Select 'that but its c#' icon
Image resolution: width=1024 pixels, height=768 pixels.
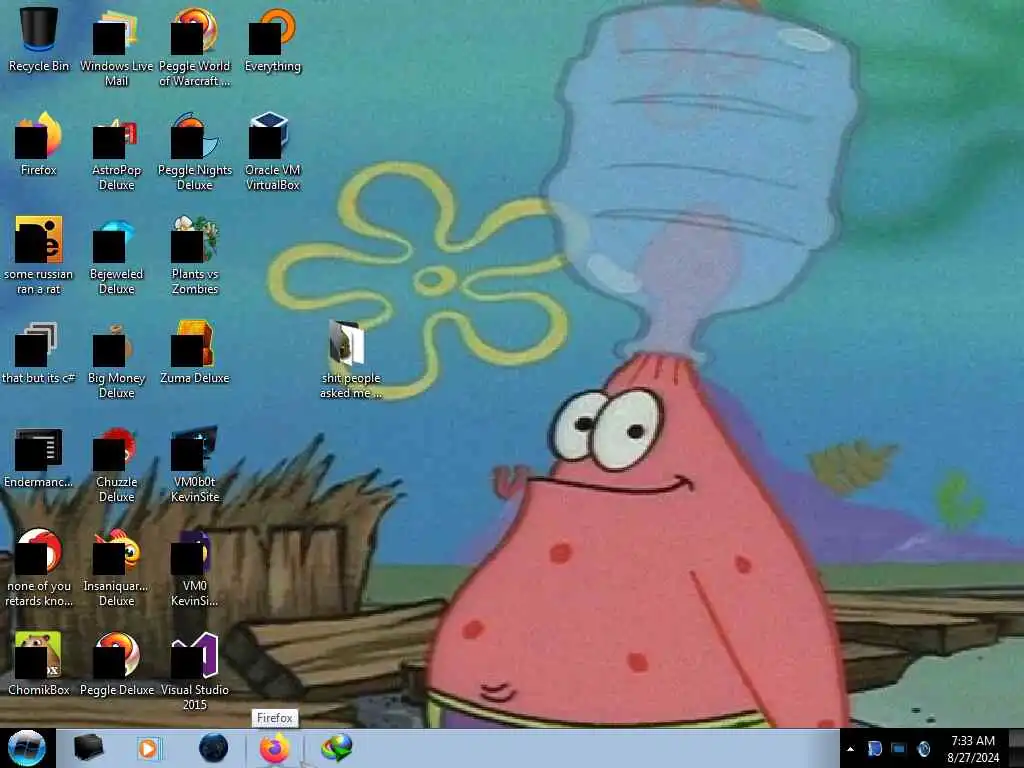coord(39,352)
